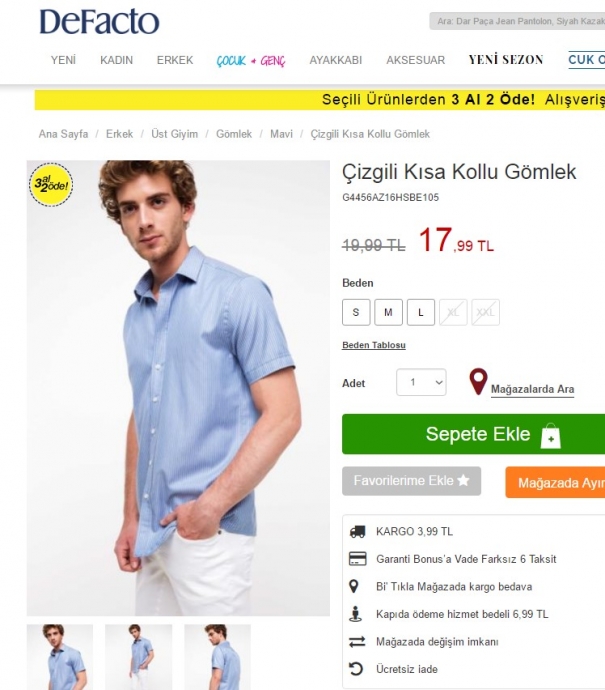The width and height of the screenshot is (605, 690).
Task: Select size M
Action: [389, 312]
